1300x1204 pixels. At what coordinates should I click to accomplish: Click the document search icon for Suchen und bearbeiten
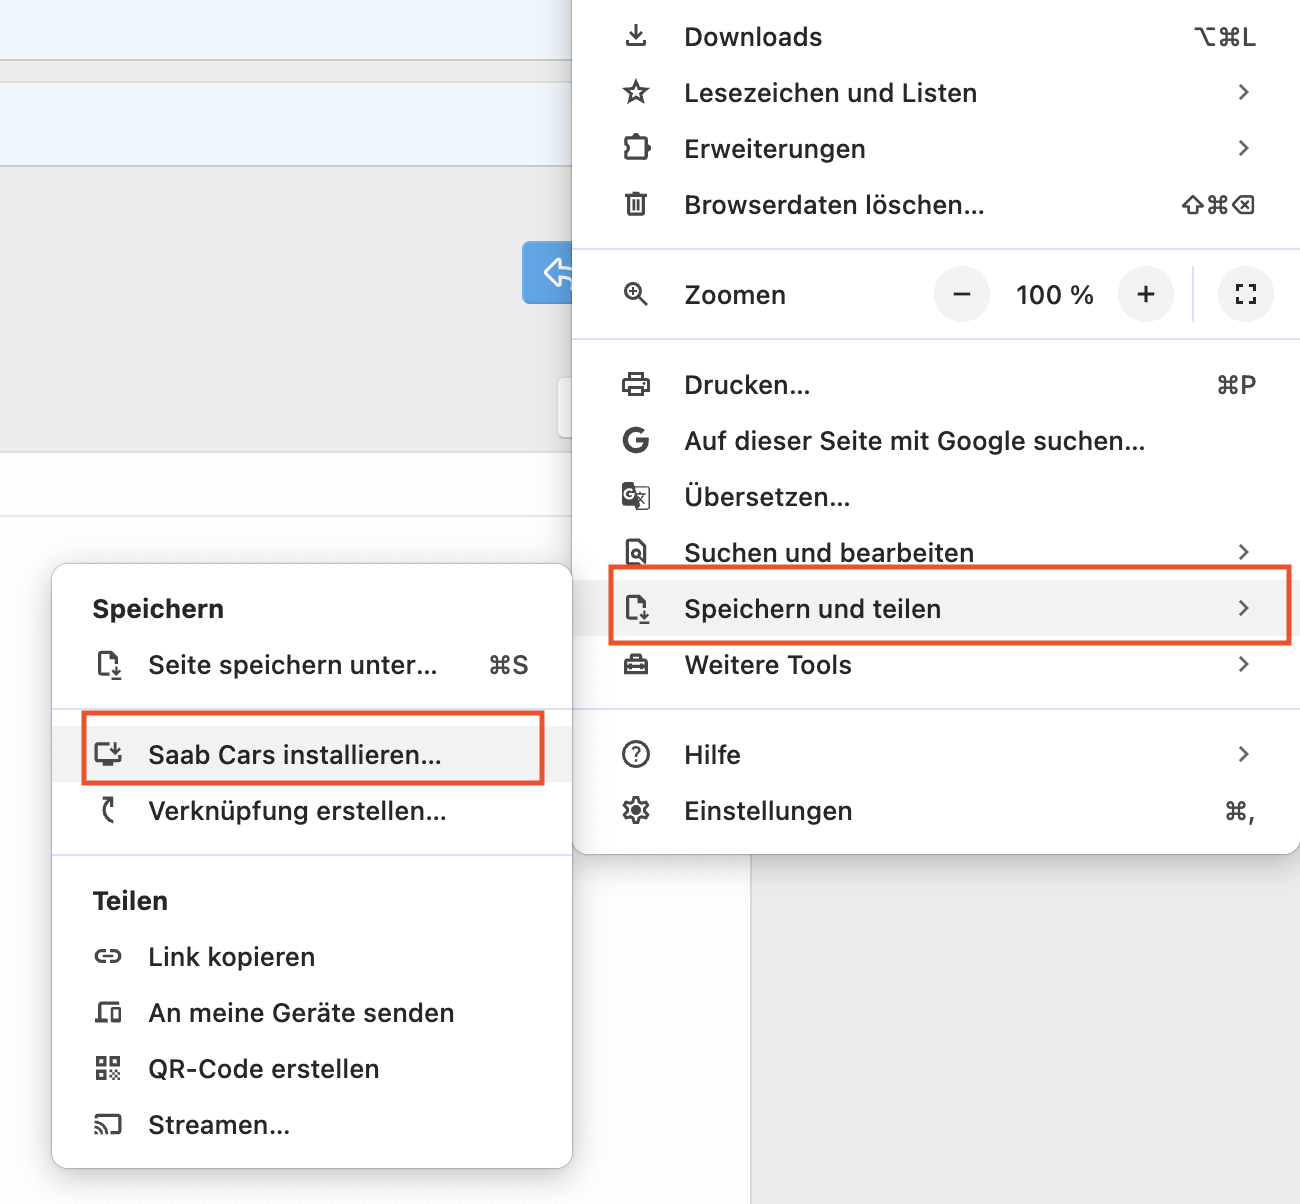(636, 552)
